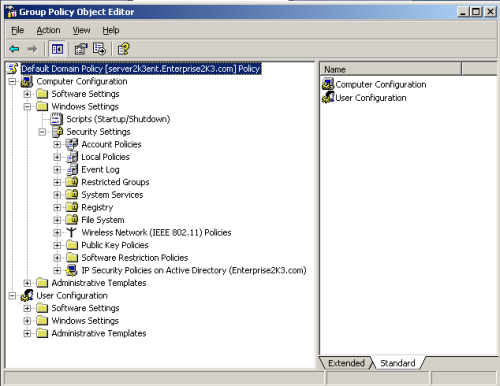Select Software Restriction Policies label
This screenshot has width=500, height=386.
(x=135, y=258)
